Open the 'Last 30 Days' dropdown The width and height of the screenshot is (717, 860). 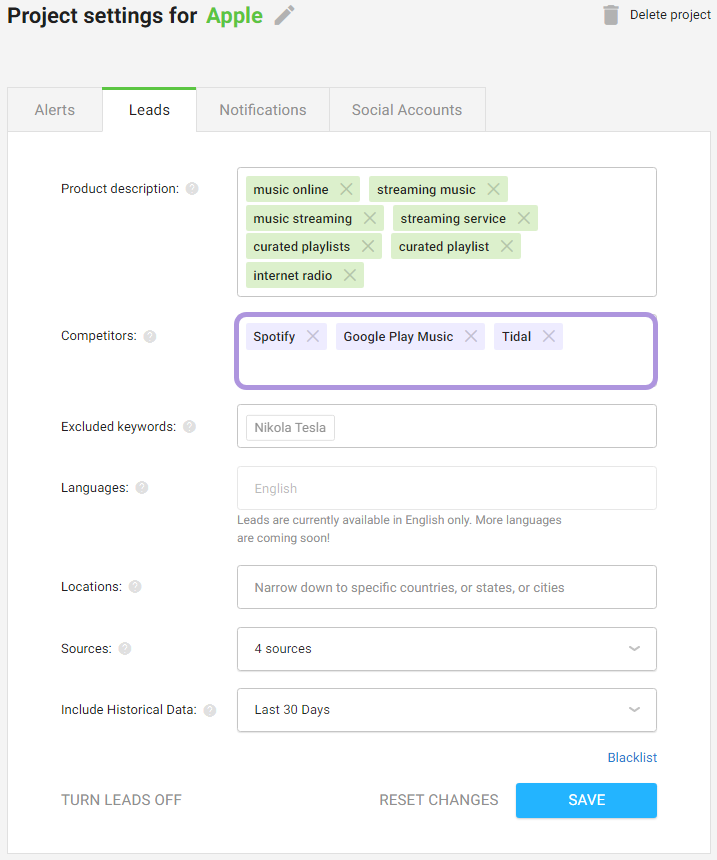447,710
